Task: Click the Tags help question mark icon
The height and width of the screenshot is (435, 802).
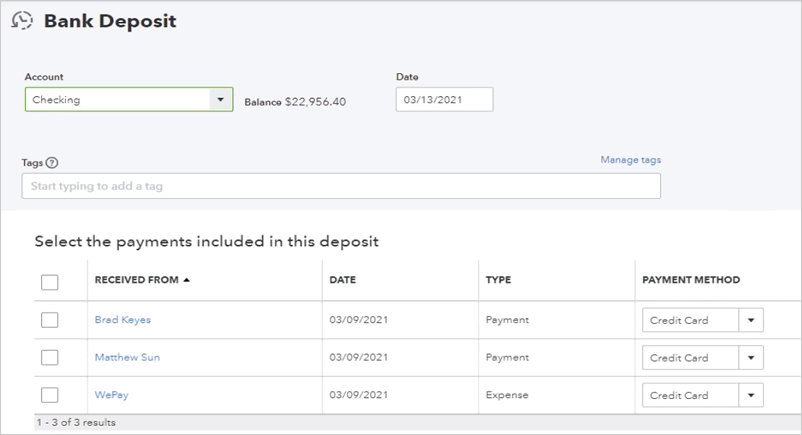Action: (x=52, y=163)
